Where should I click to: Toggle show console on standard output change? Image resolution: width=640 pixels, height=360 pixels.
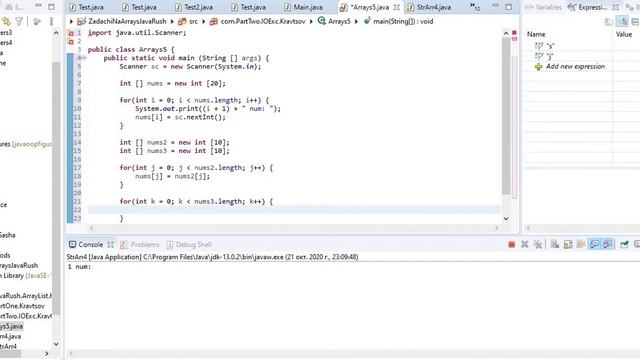pyautogui.click(x=594, y=244)
